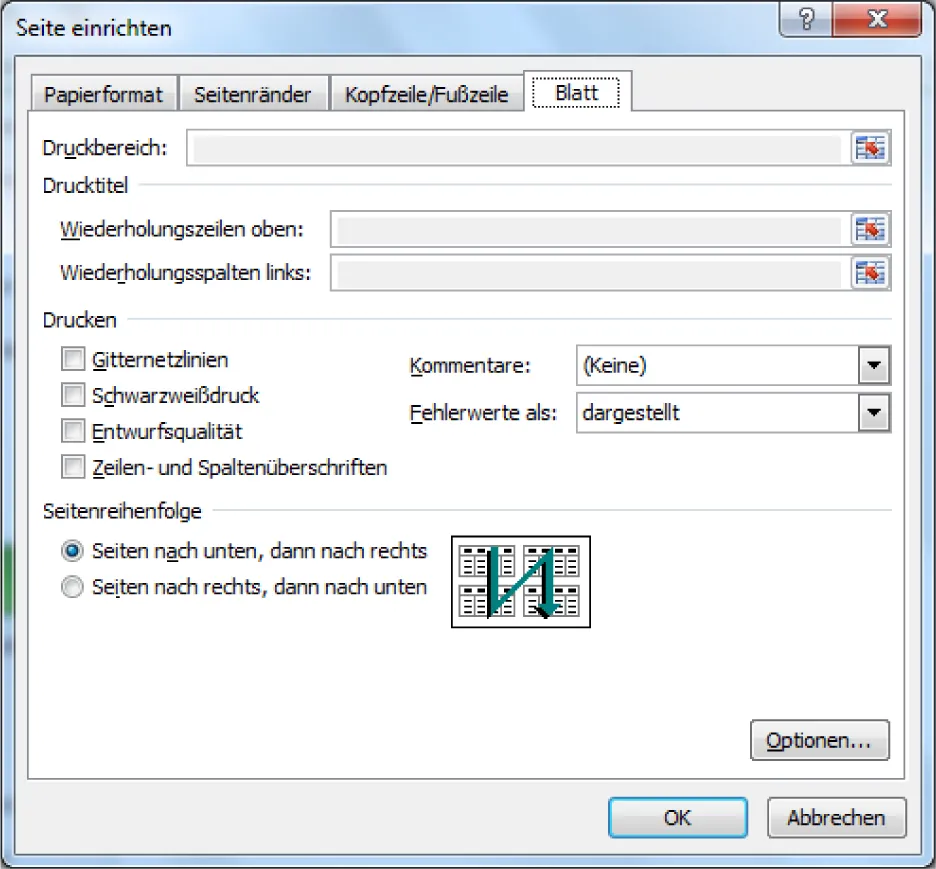The width and height of the screenshot is (936, 869).
Task: Open the Seitenränder tab
Action: [x=252, y=95]
